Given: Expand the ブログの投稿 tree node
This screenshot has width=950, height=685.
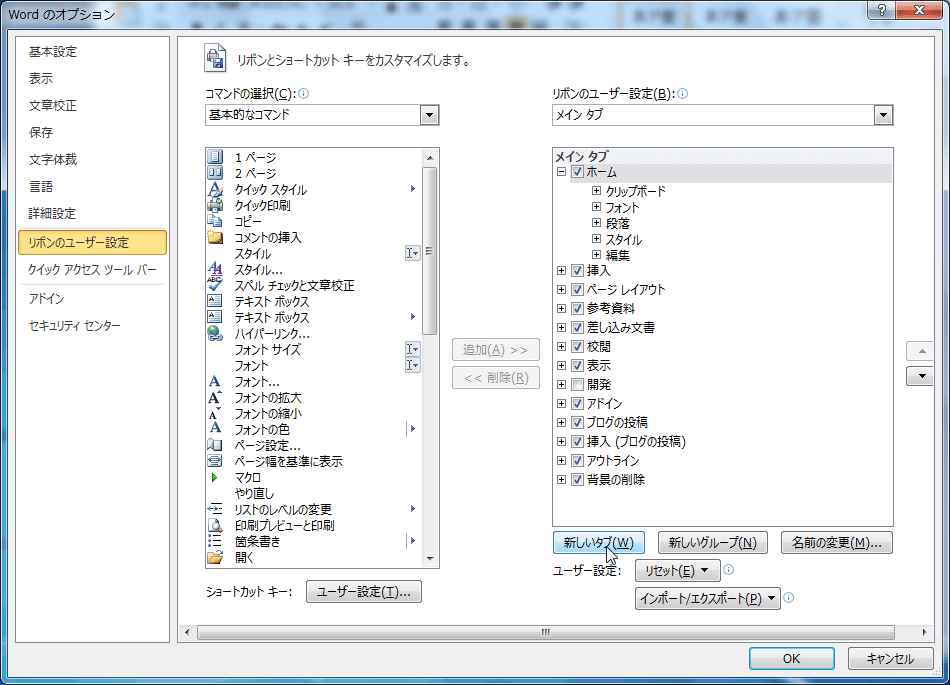Looking at the screenshot, I should coord(562,422).
